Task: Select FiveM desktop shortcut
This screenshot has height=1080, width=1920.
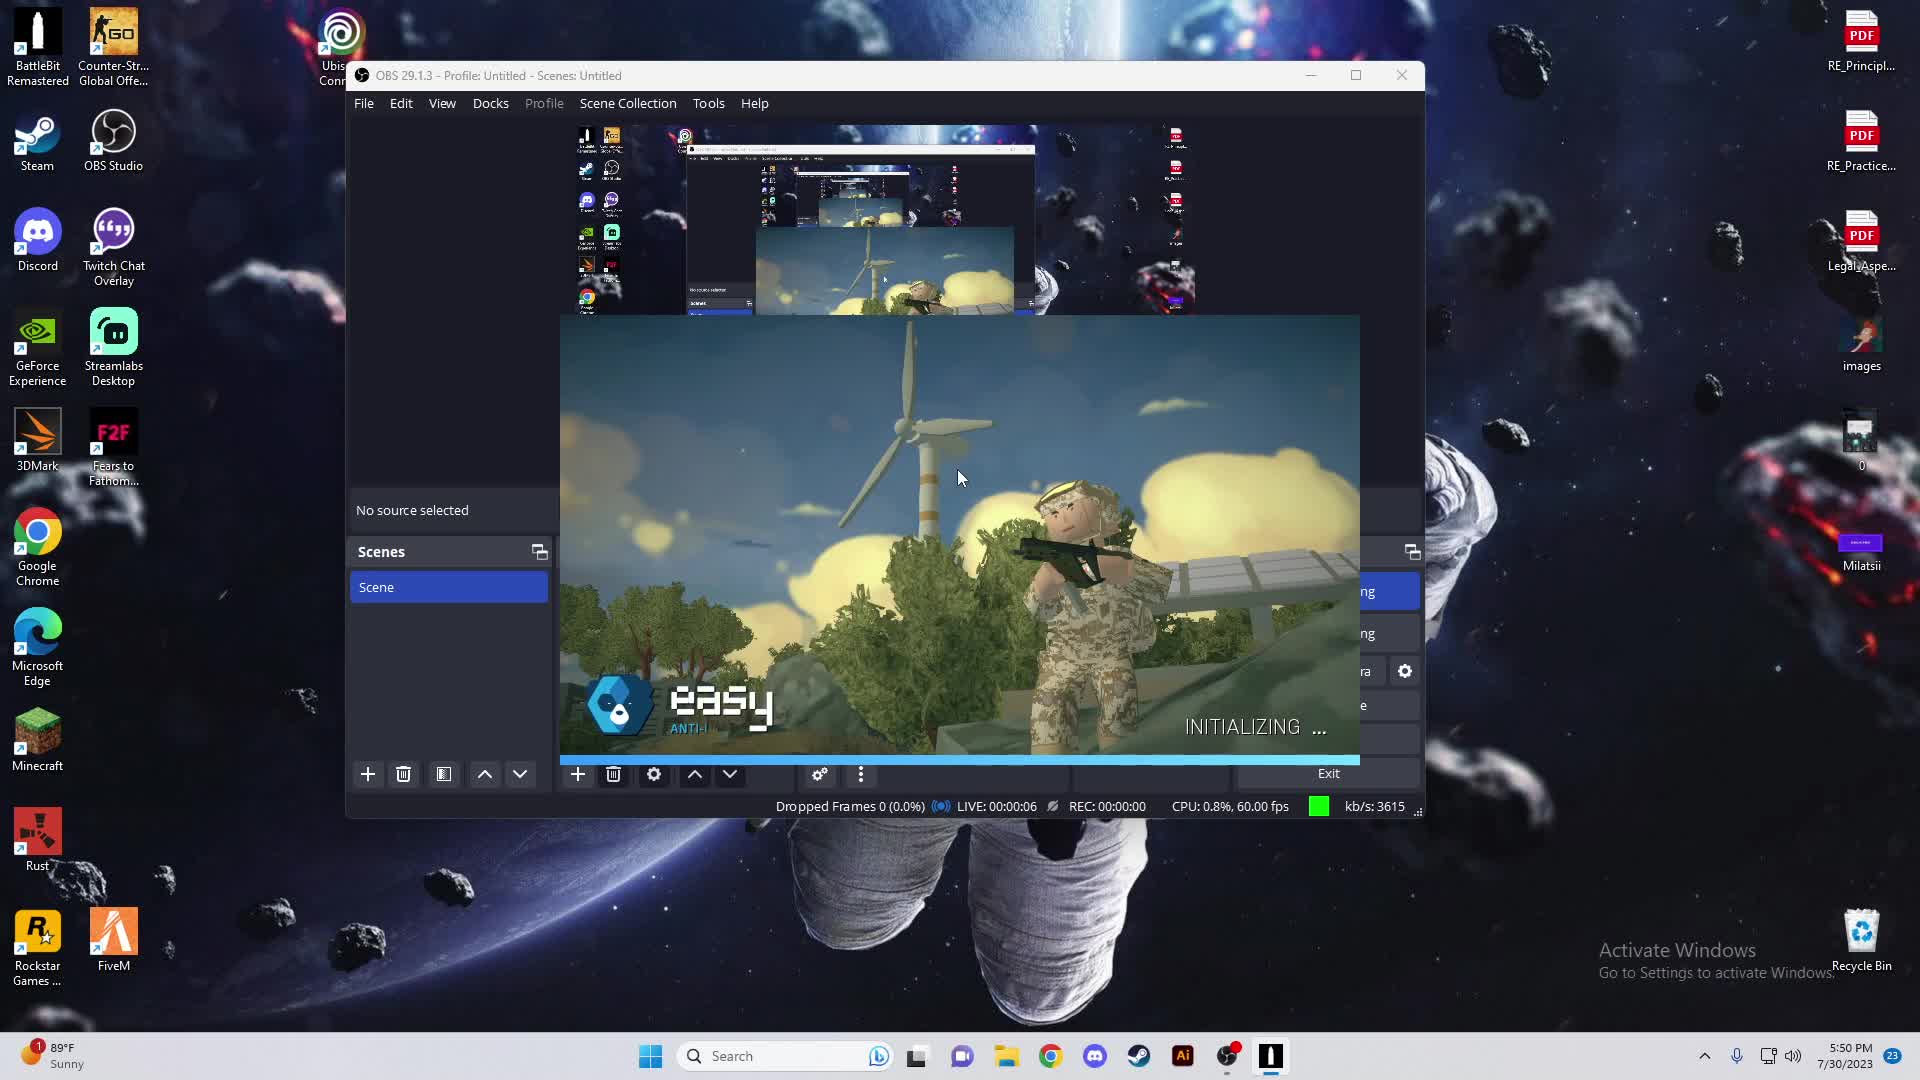Action: click(113, 941)
